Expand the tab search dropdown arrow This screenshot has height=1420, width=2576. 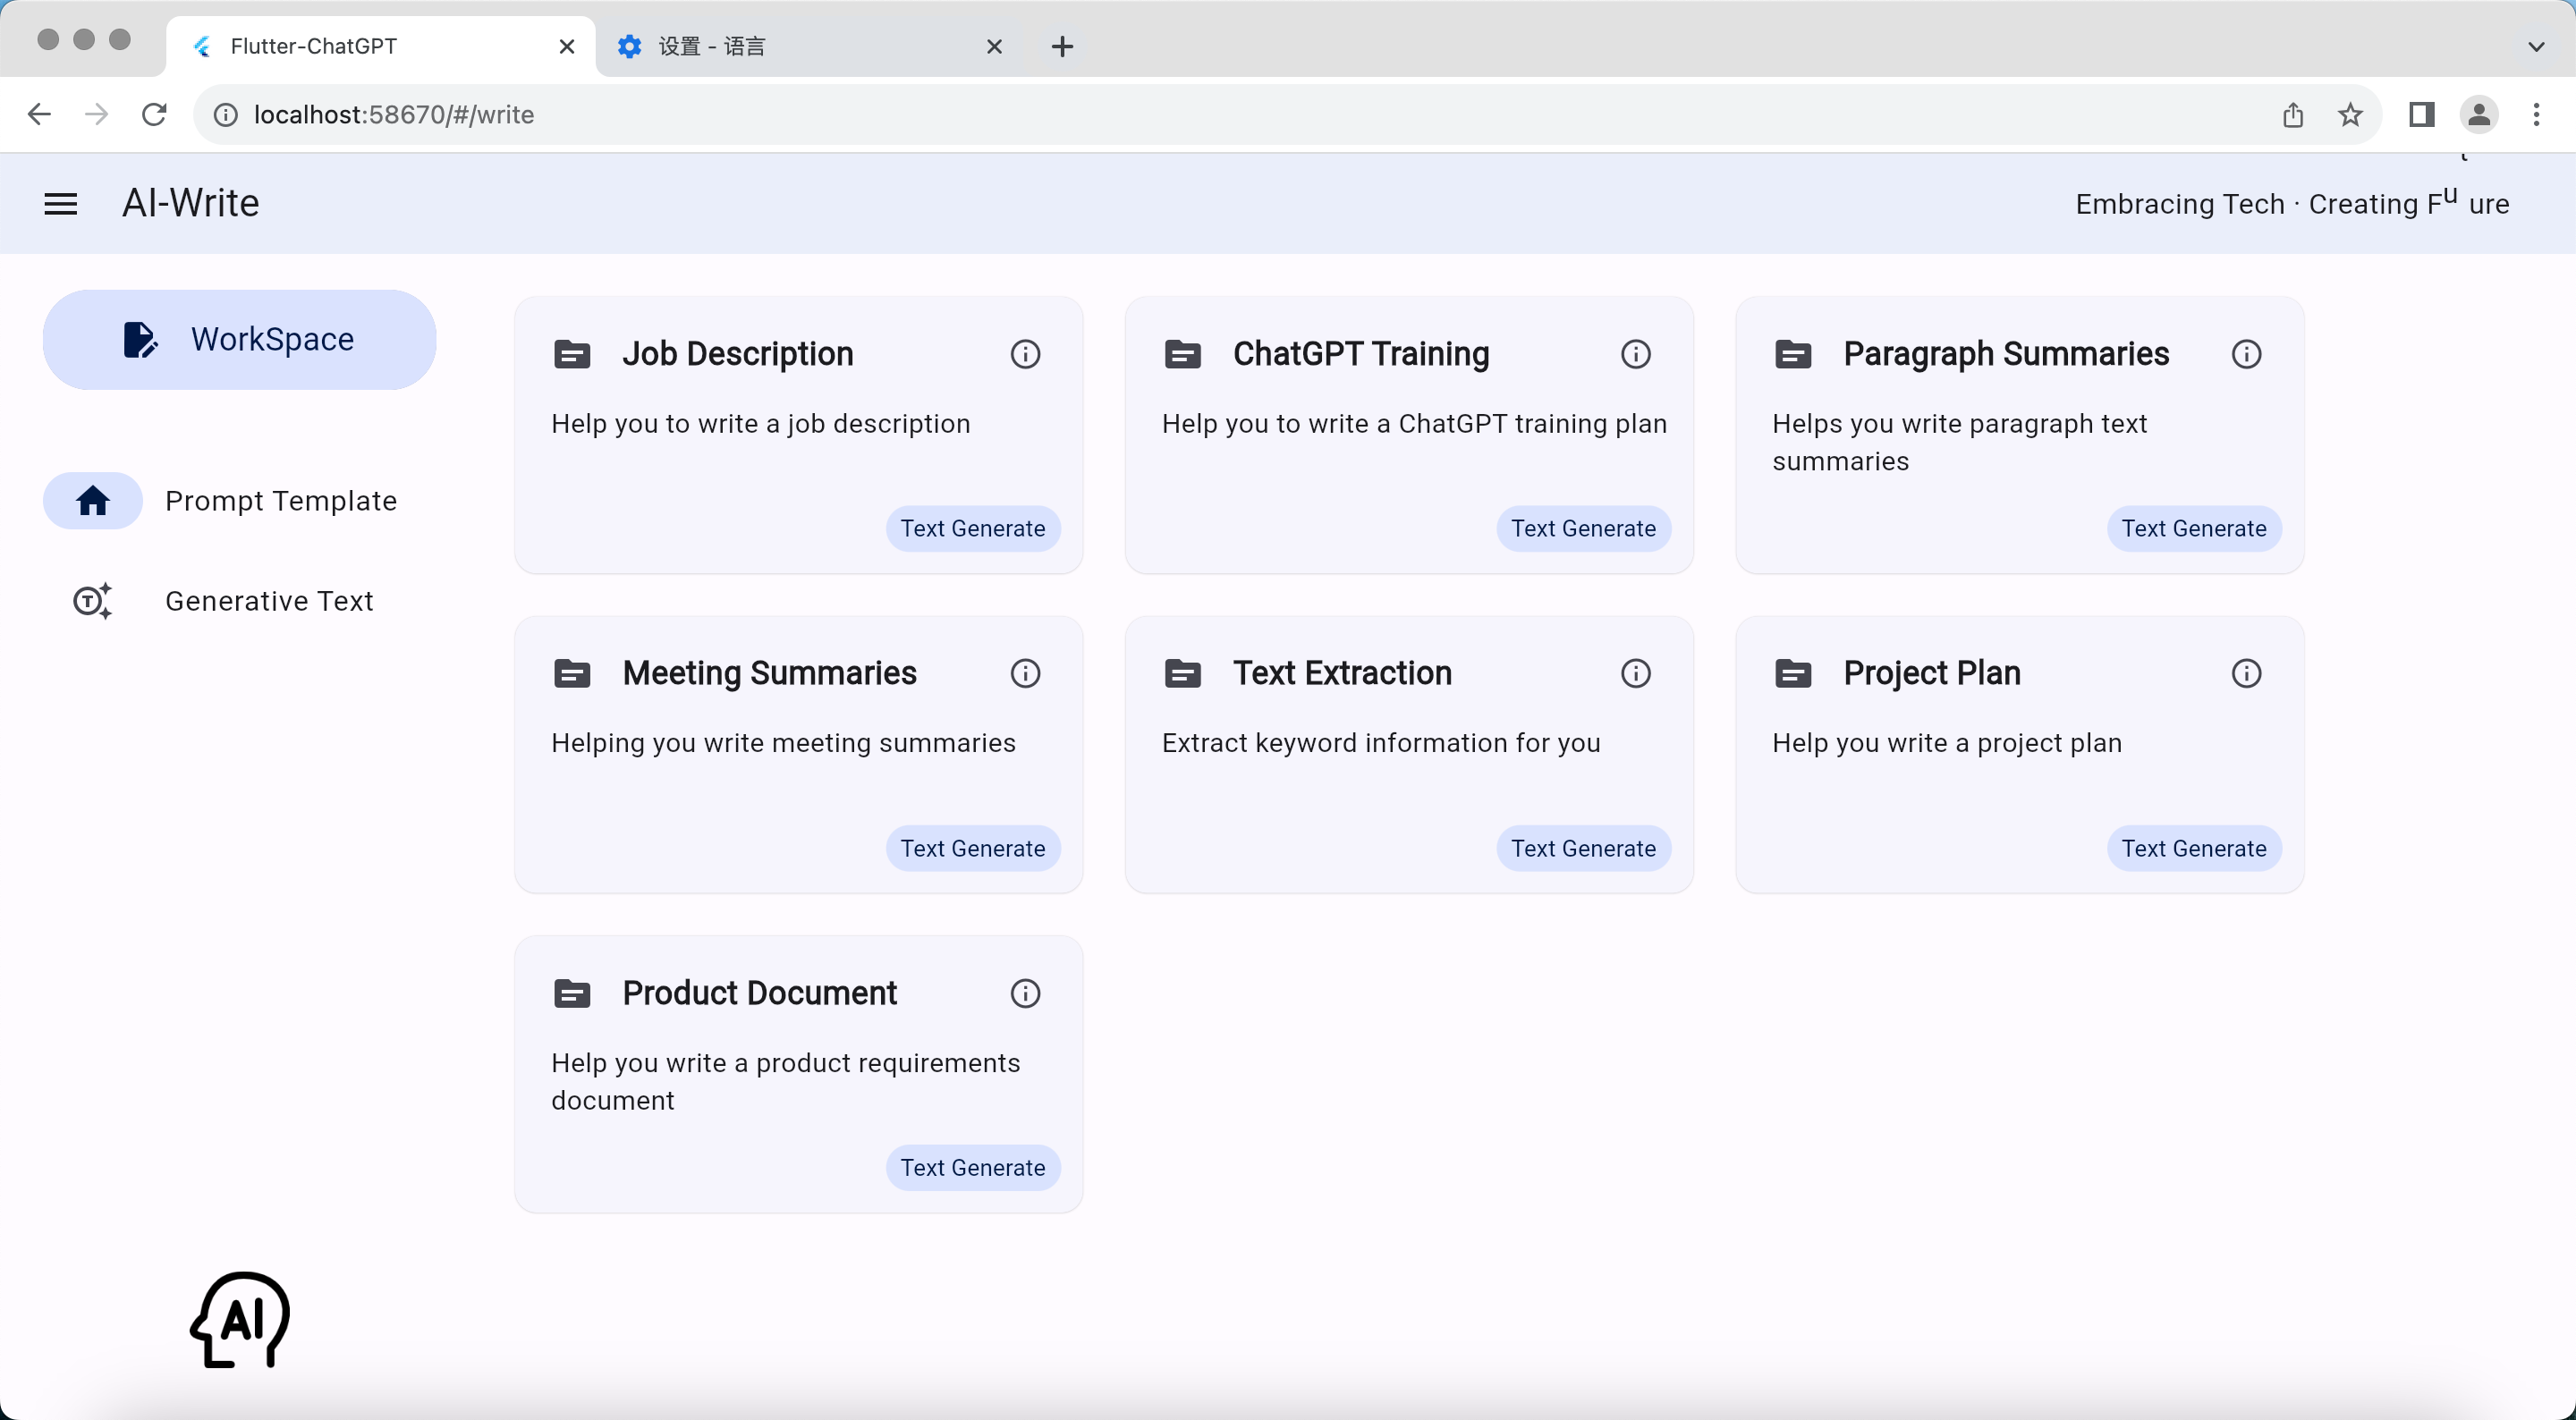point(2535,46)
